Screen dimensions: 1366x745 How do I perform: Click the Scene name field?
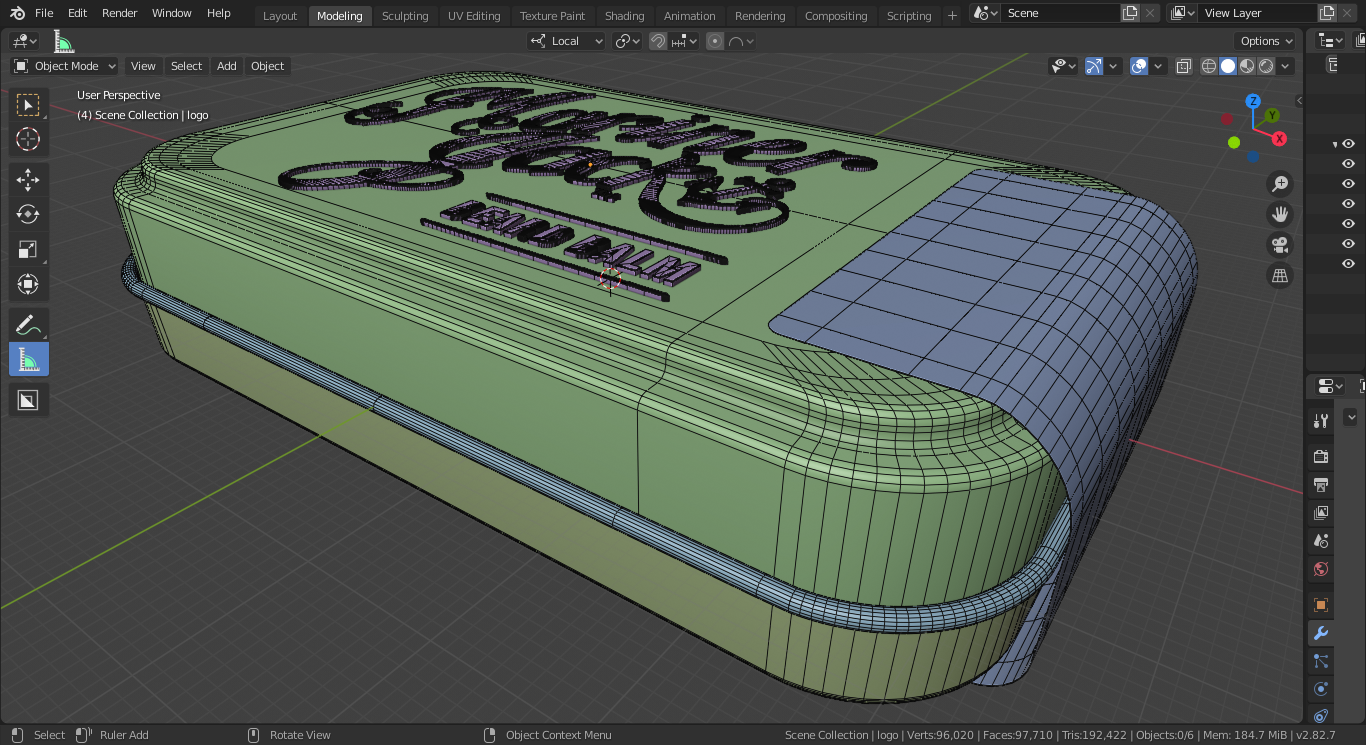click(x=1060, y=13)
